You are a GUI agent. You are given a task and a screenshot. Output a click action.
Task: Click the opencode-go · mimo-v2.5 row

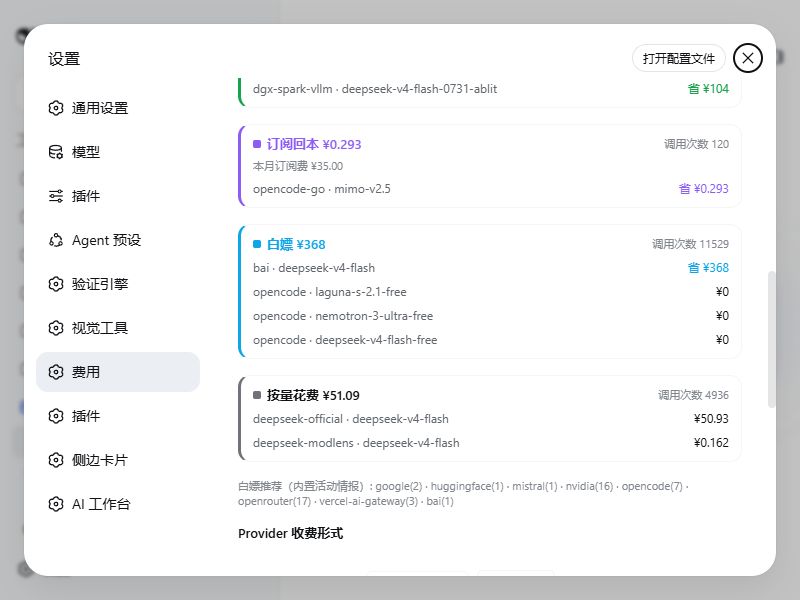(x=490, y=189)
